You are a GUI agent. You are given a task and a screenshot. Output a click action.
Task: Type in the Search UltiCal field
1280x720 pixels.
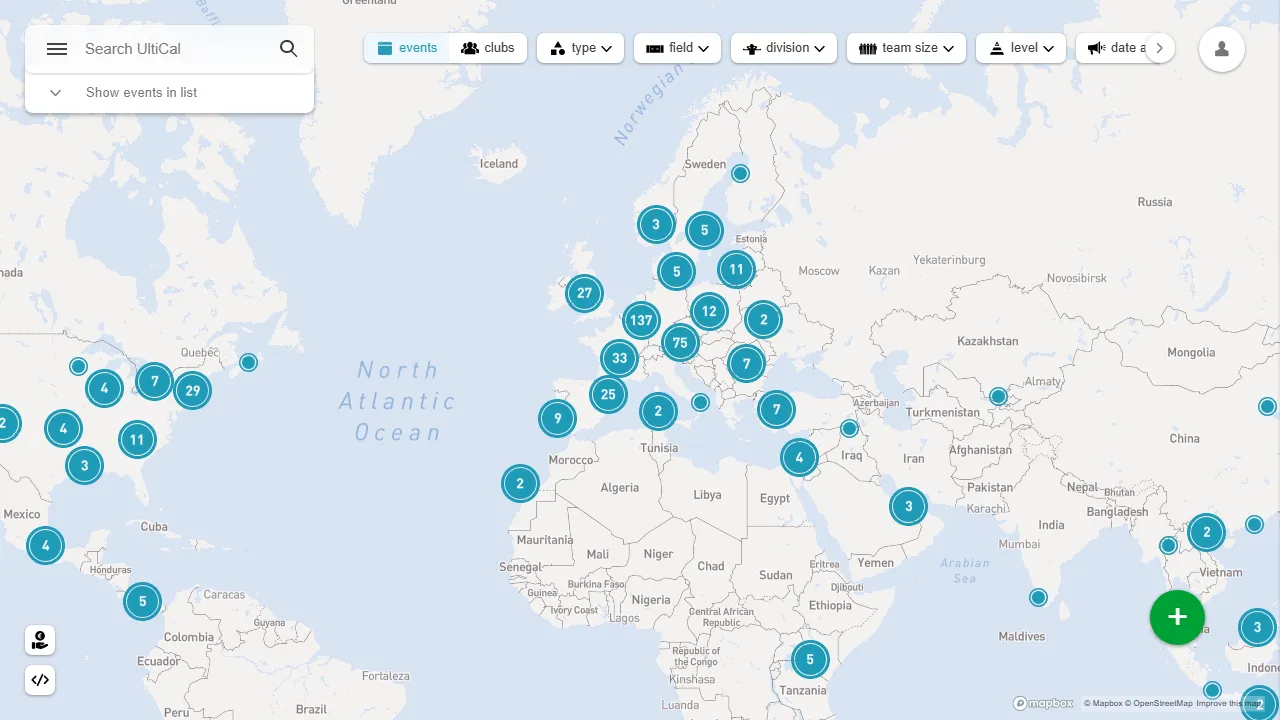click(175, 49)
